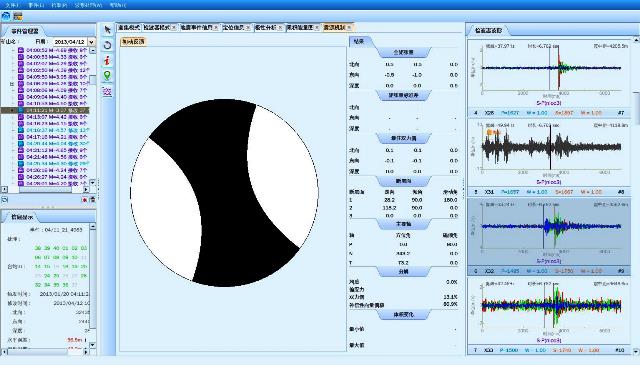Select the arrow pointer tool
The height and width of the screenshot is (365, 640).
point(108,30)
